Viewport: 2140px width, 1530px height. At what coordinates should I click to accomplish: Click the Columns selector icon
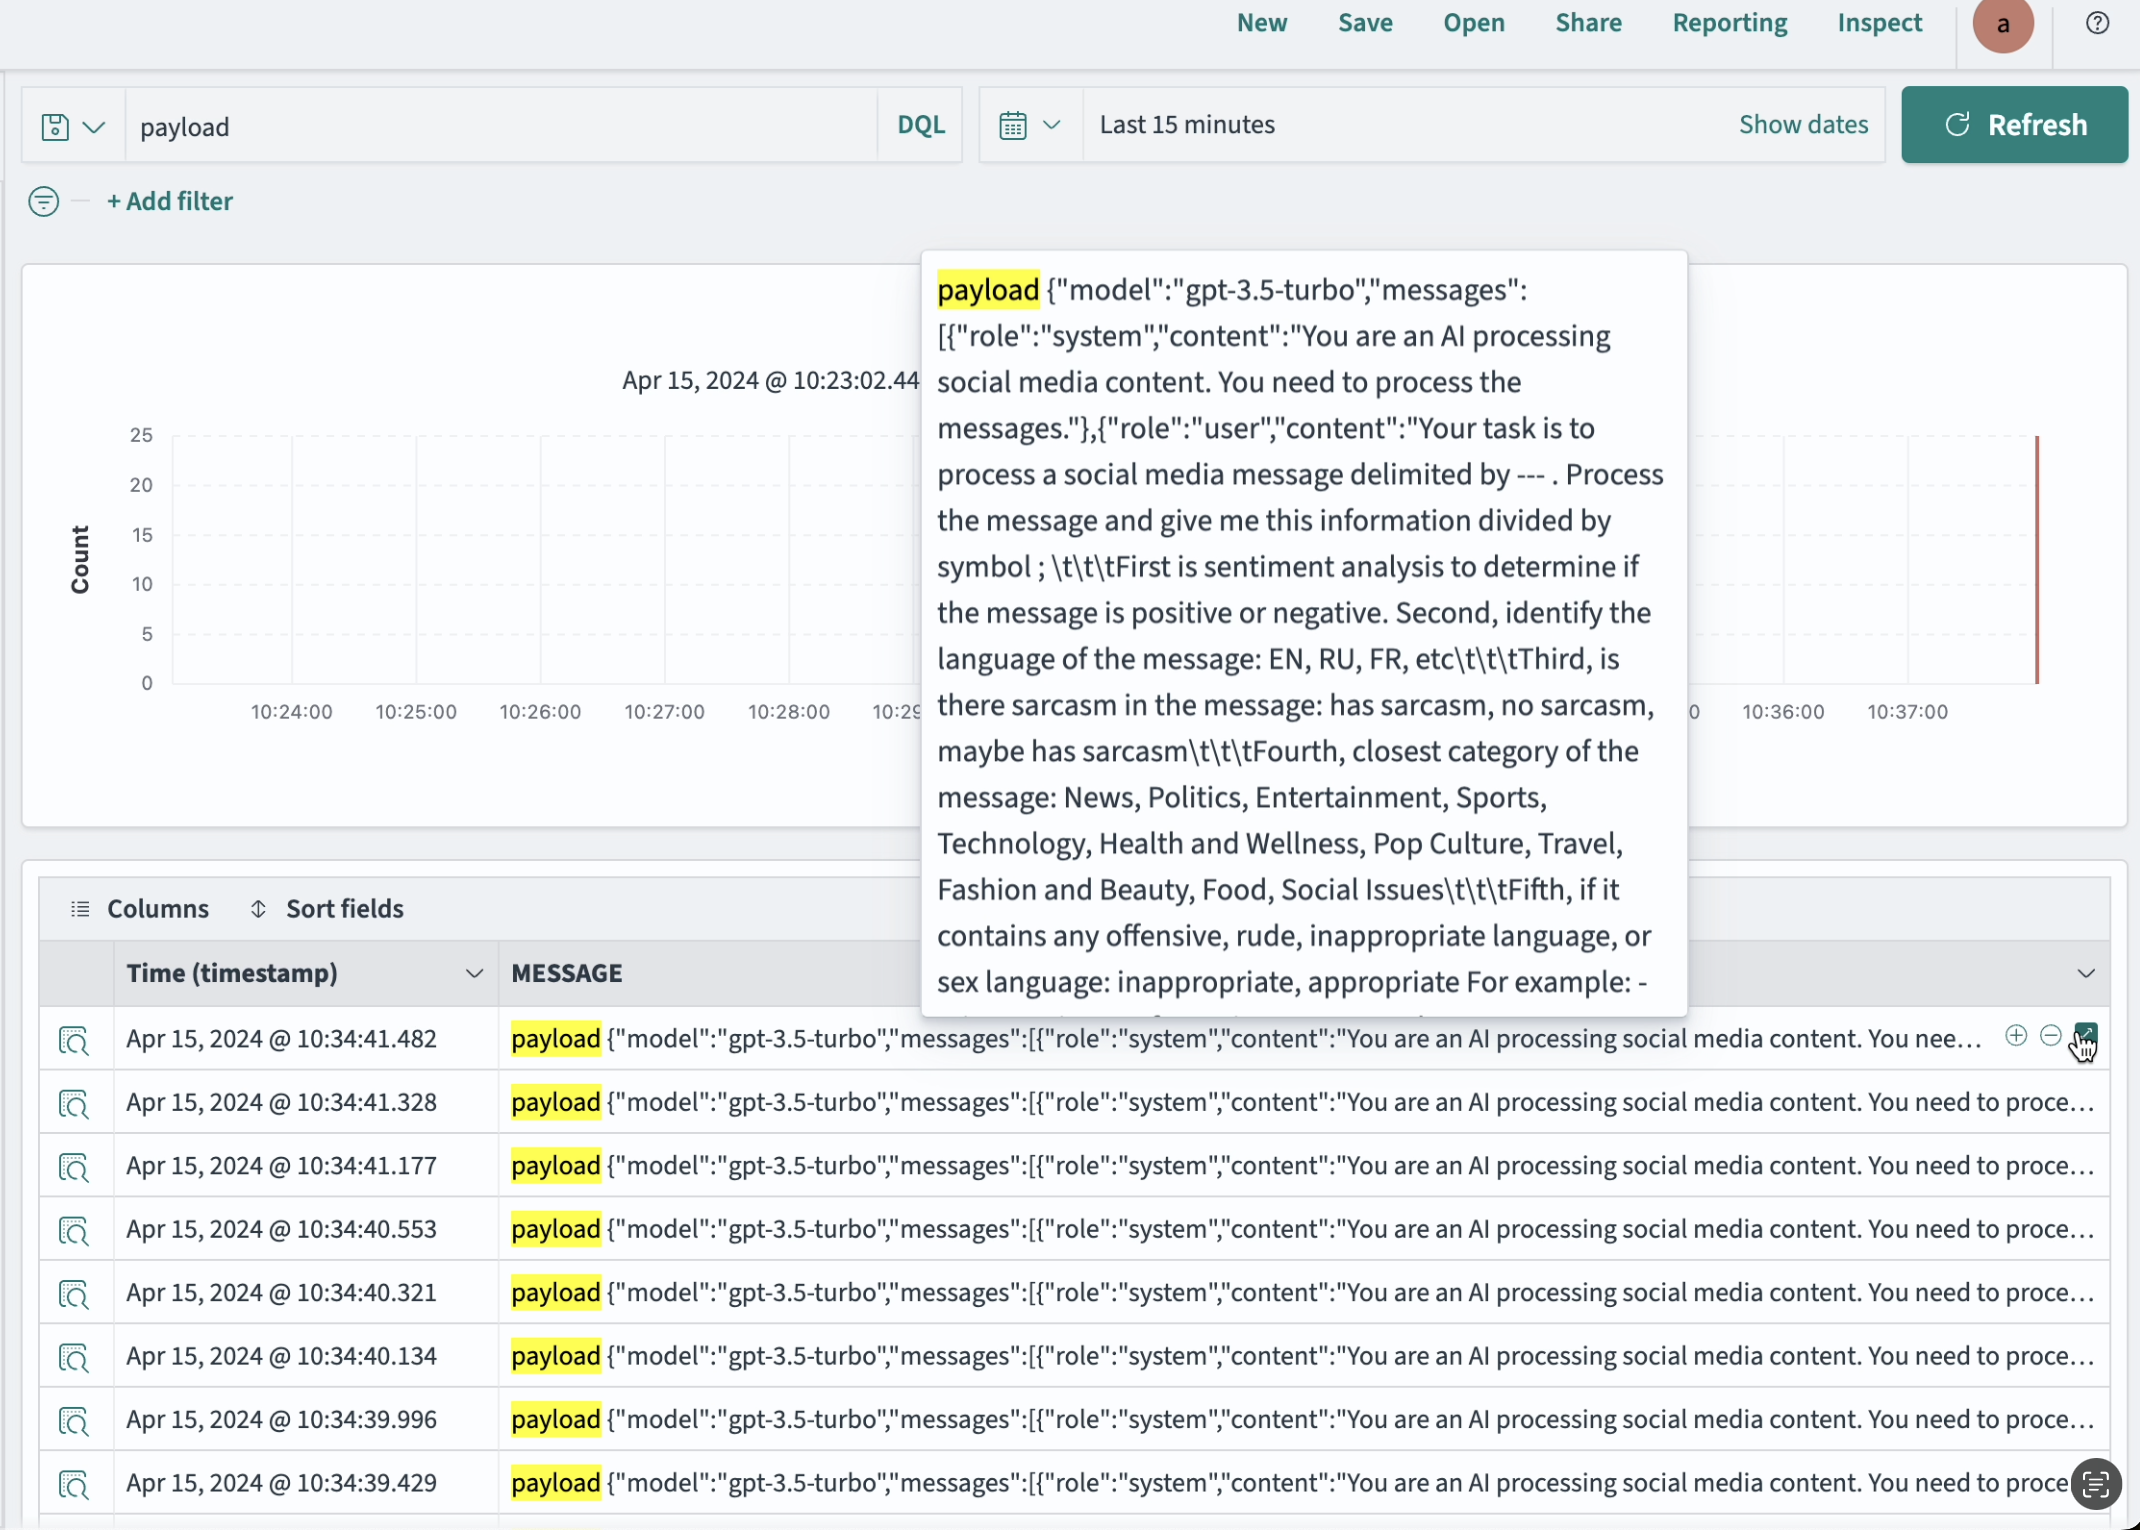click(x=80, y=908)
